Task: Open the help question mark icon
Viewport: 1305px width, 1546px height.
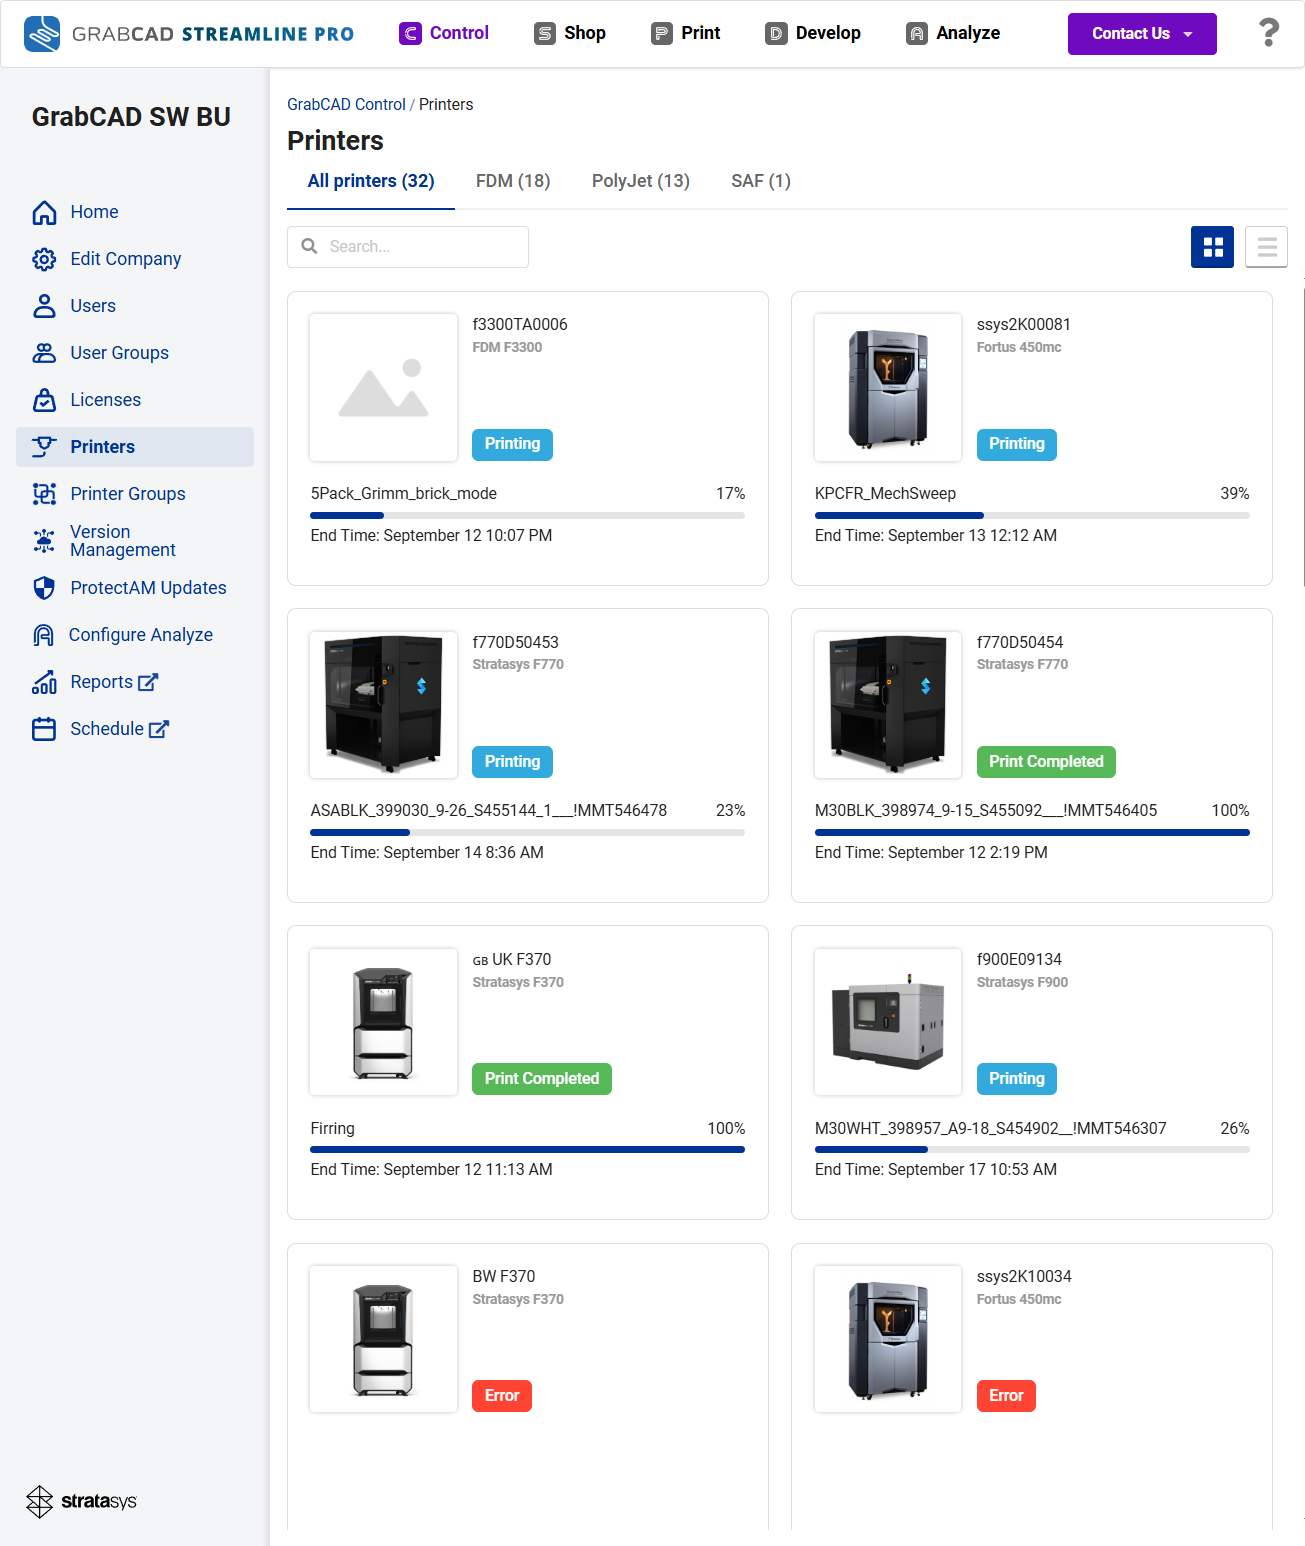Action: click(1268, 33)
